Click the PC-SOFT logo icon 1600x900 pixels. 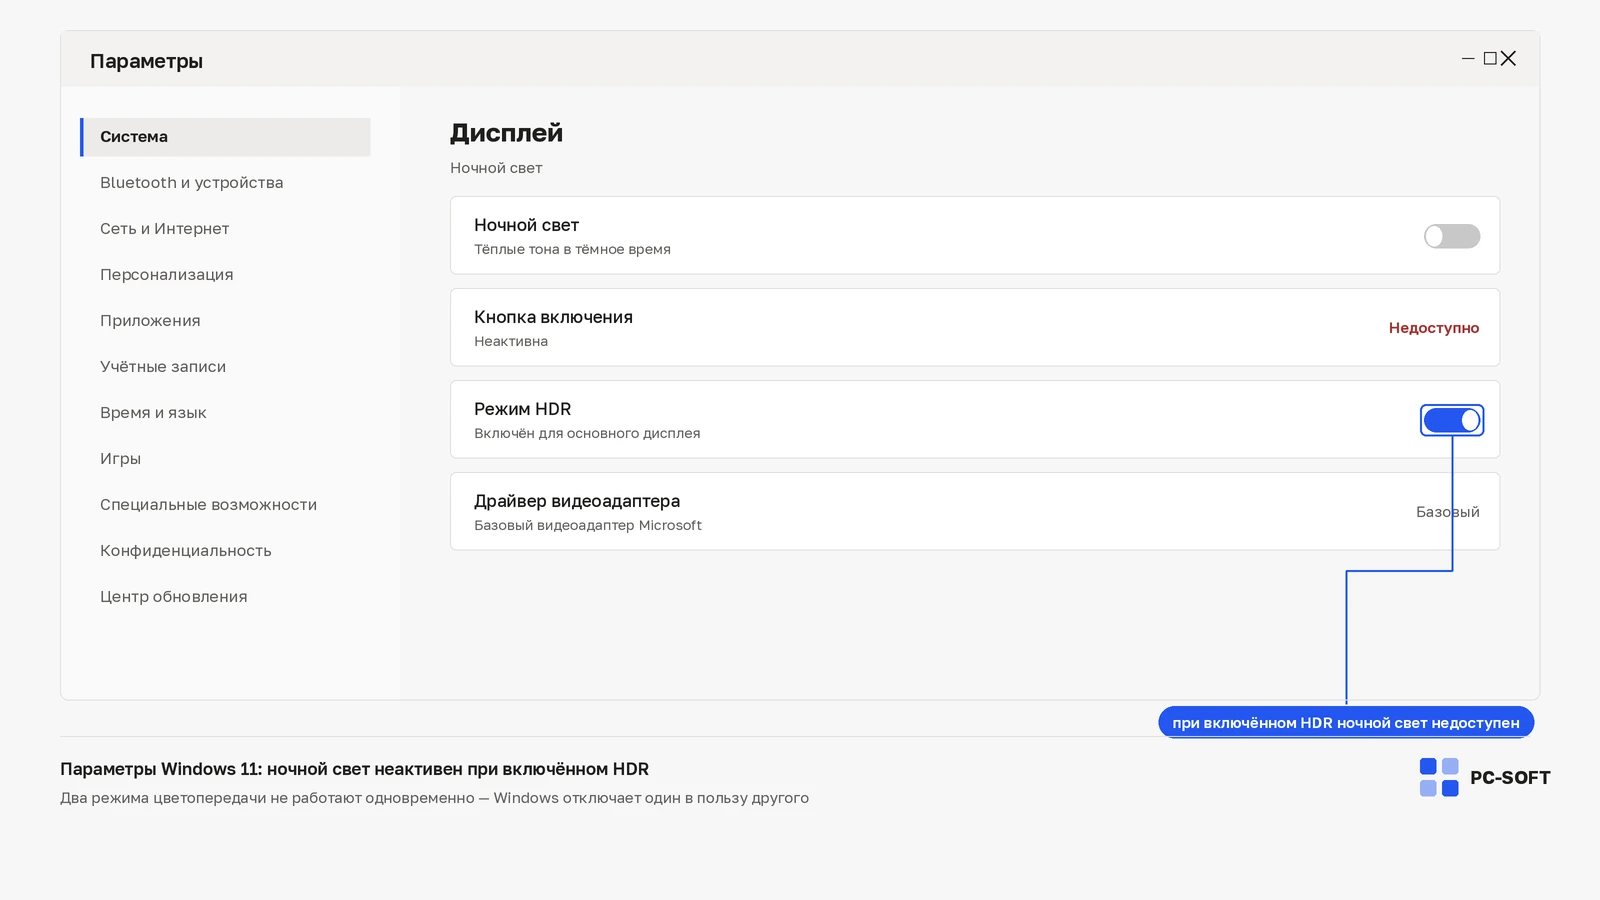pos(1439,777)
